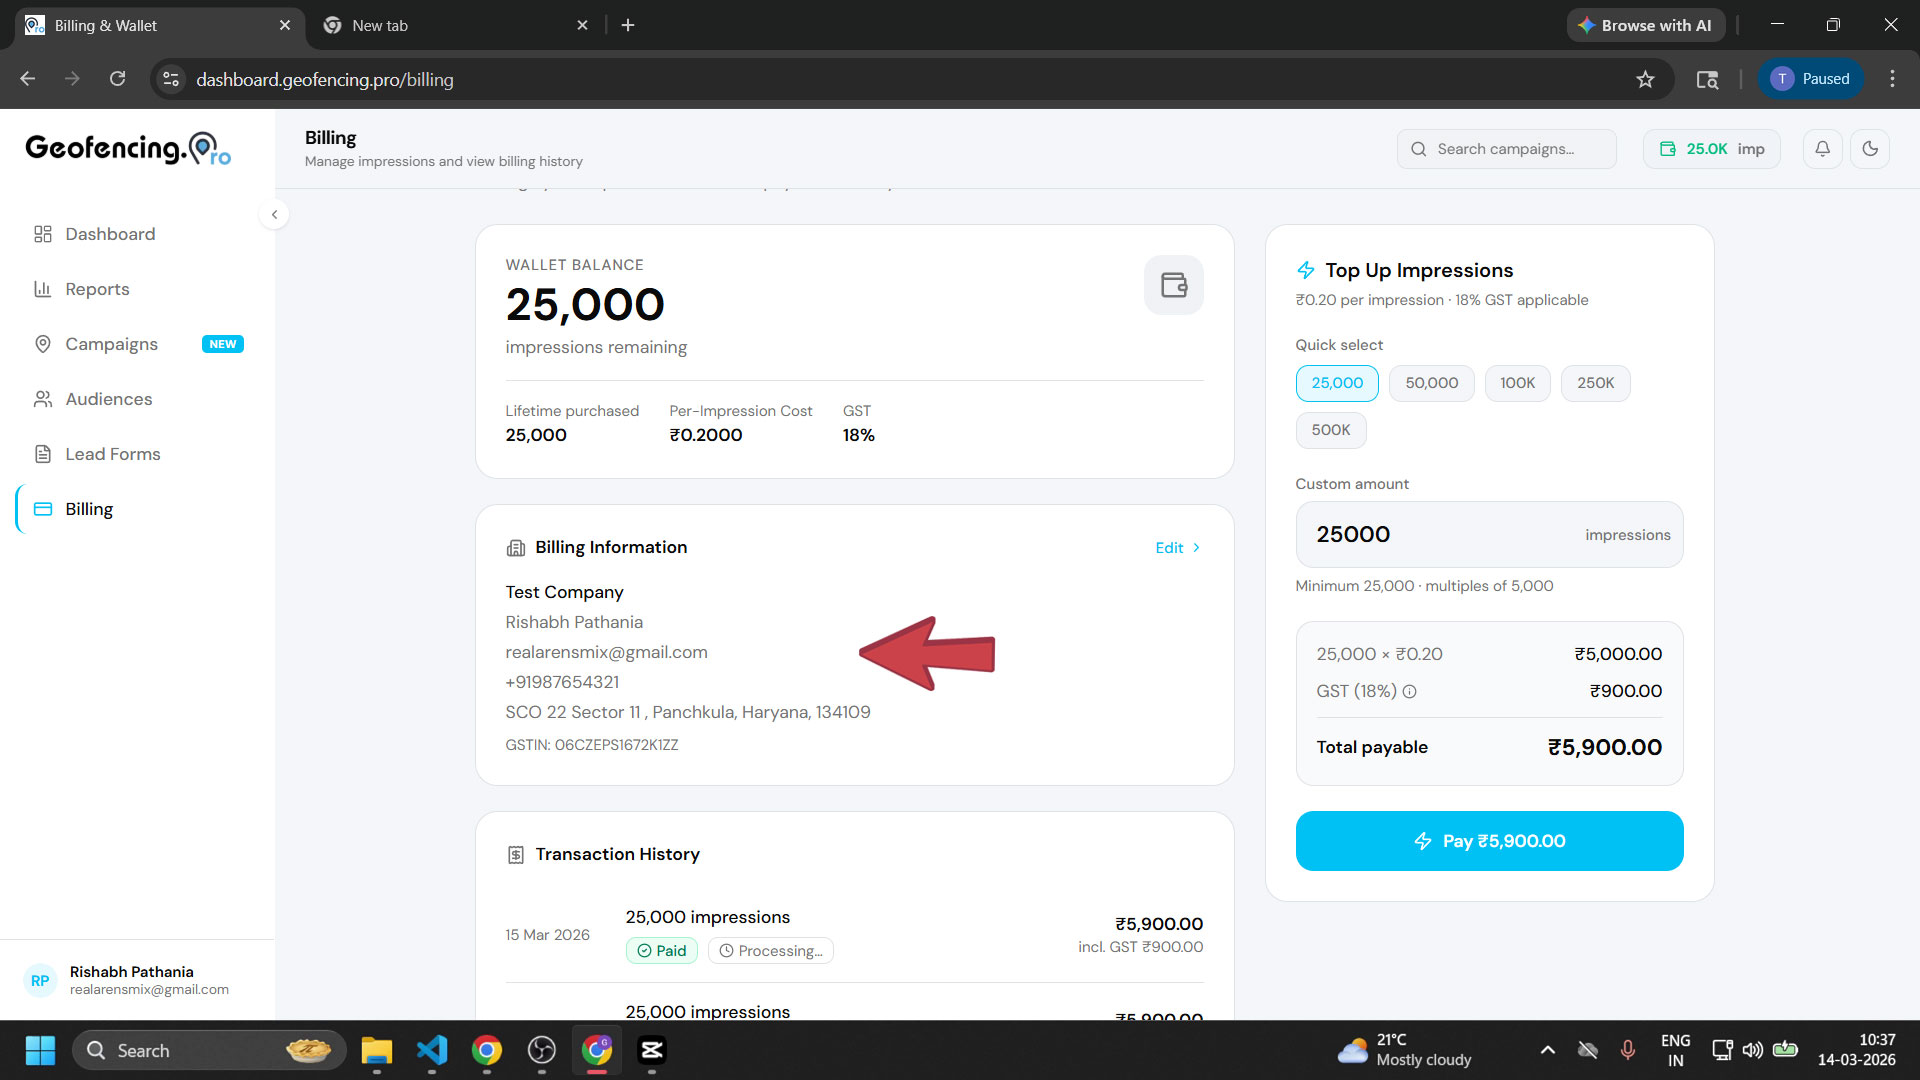The height and width of the screenshot is (1080, 1920).
Task: Click the GST info icon in the order summary
Action: (x=1409, y=691)
